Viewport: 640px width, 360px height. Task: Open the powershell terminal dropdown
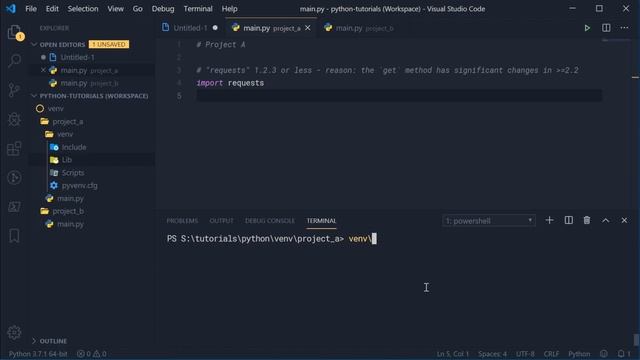[x=489, y=221]
